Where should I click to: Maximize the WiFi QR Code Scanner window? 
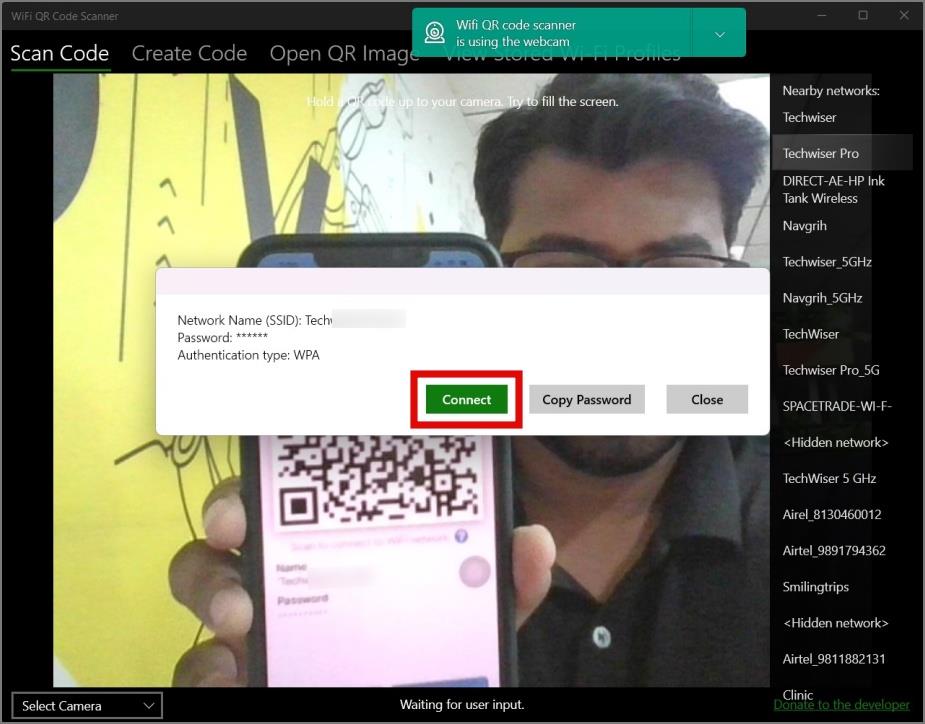[x=863, y=15]
